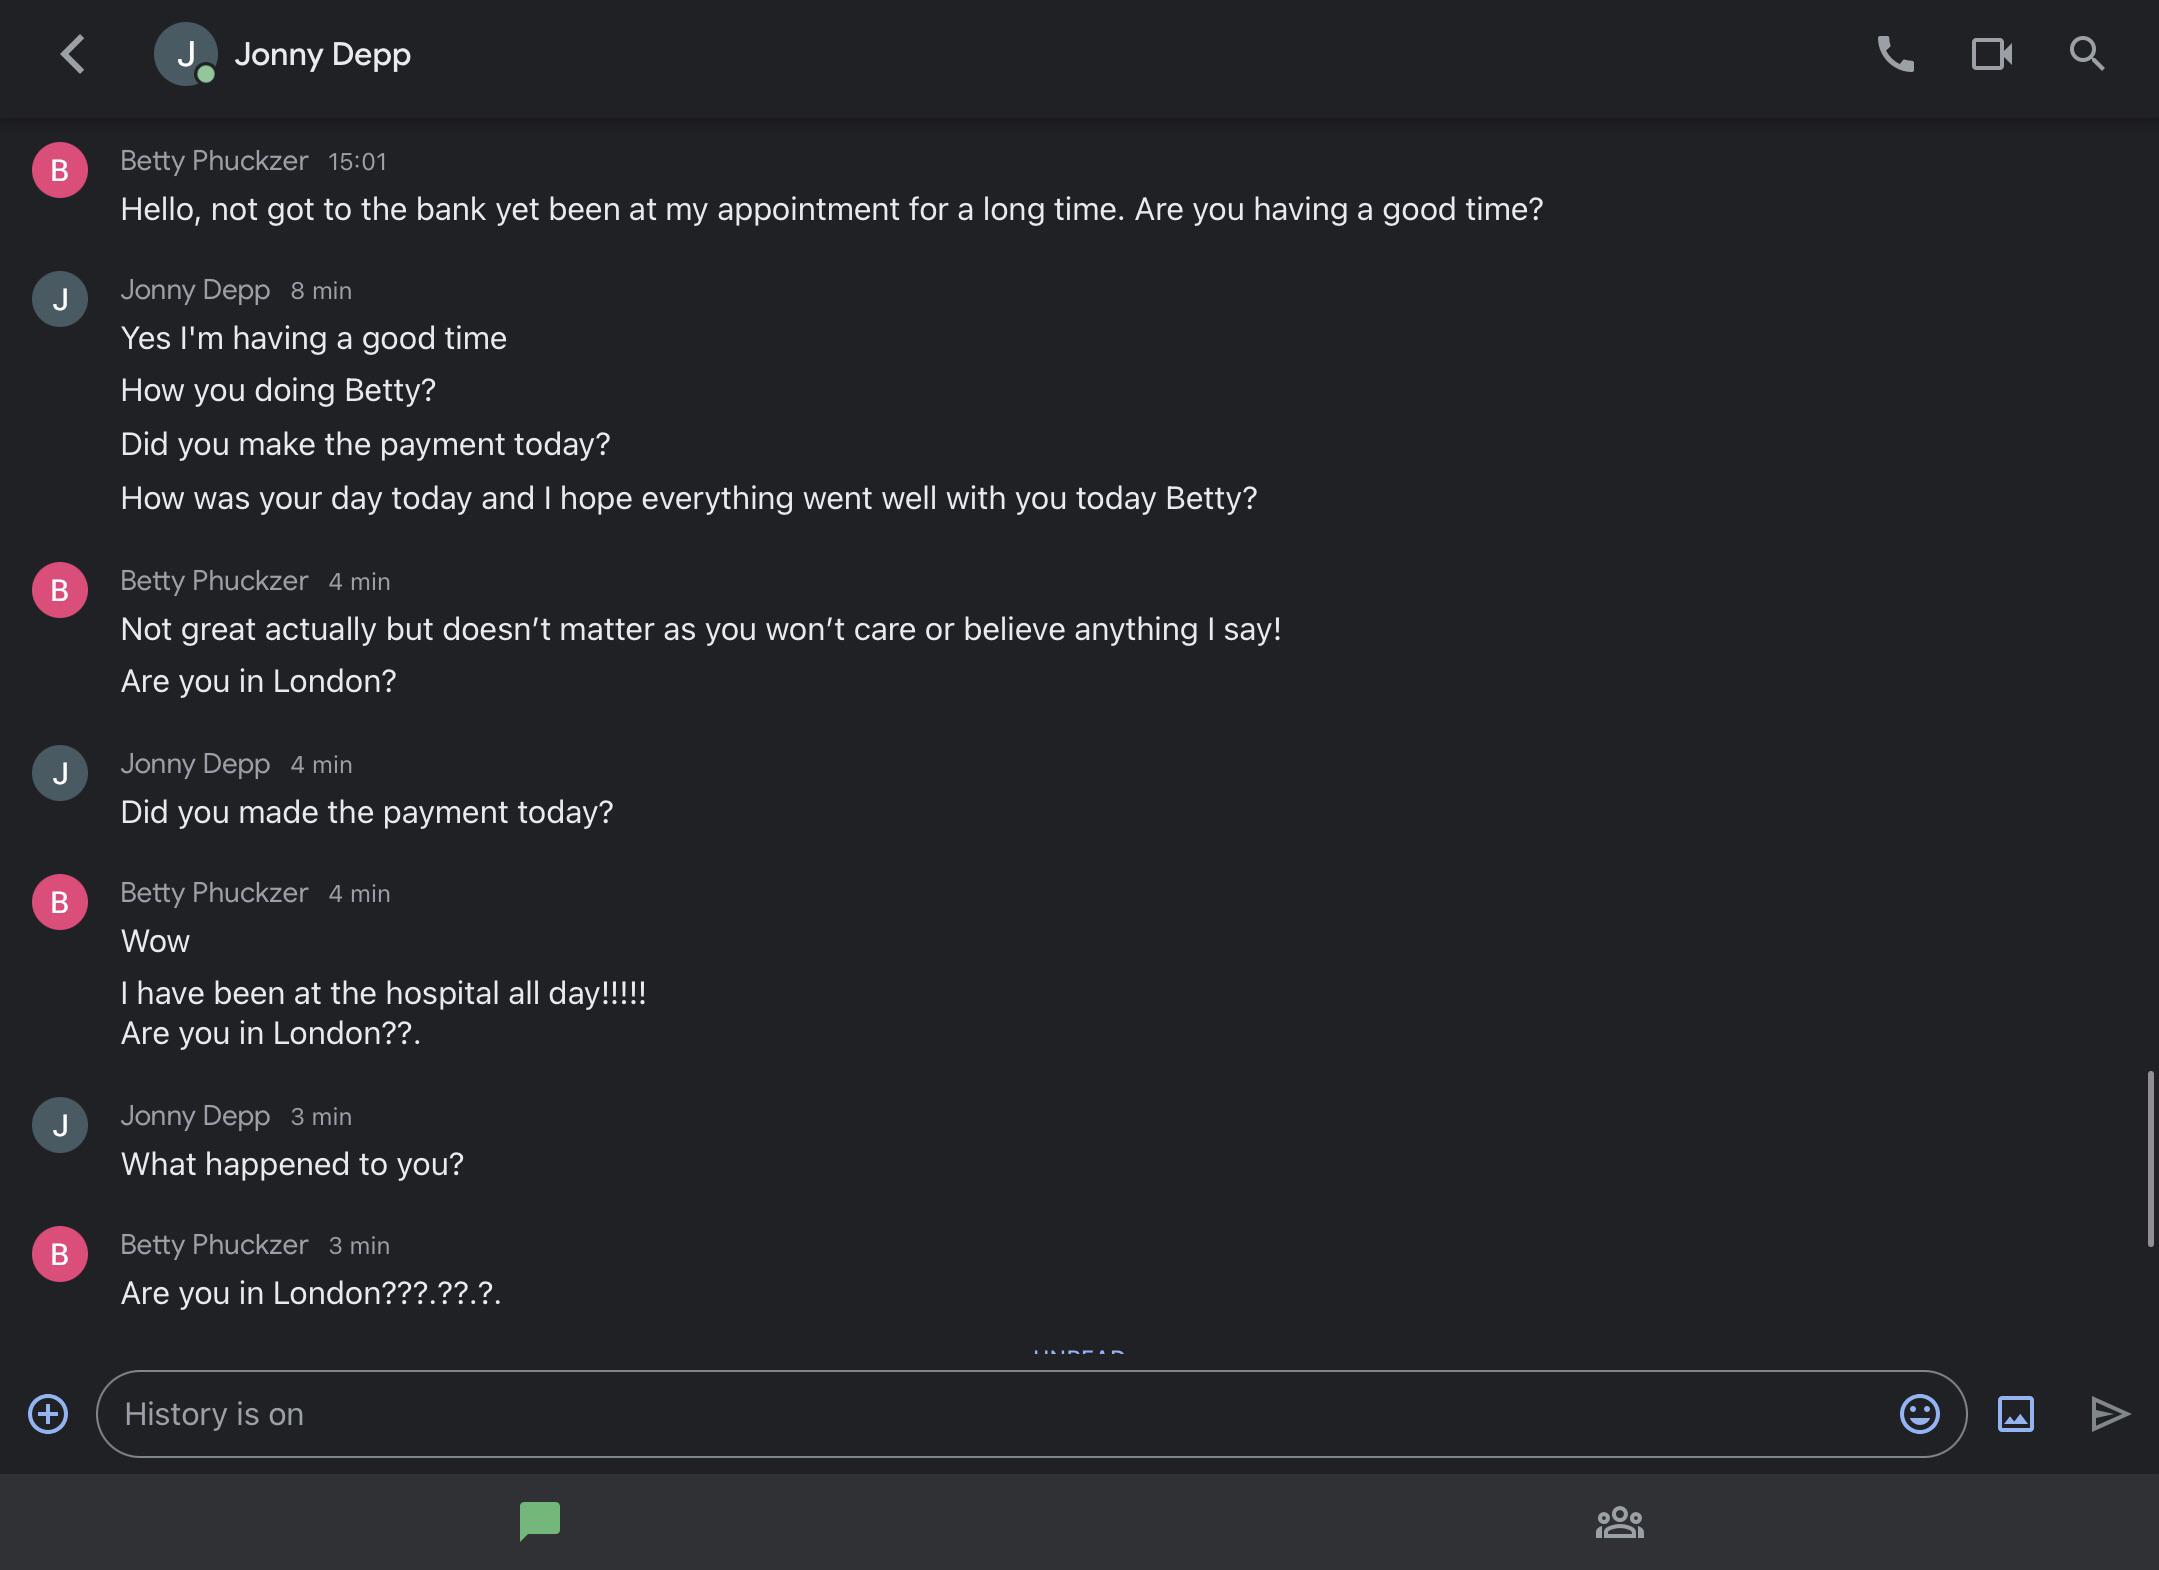Screen dimensions: 2159x1570
Task: Jump to the UNREAD marker
Action: 1079,1352
